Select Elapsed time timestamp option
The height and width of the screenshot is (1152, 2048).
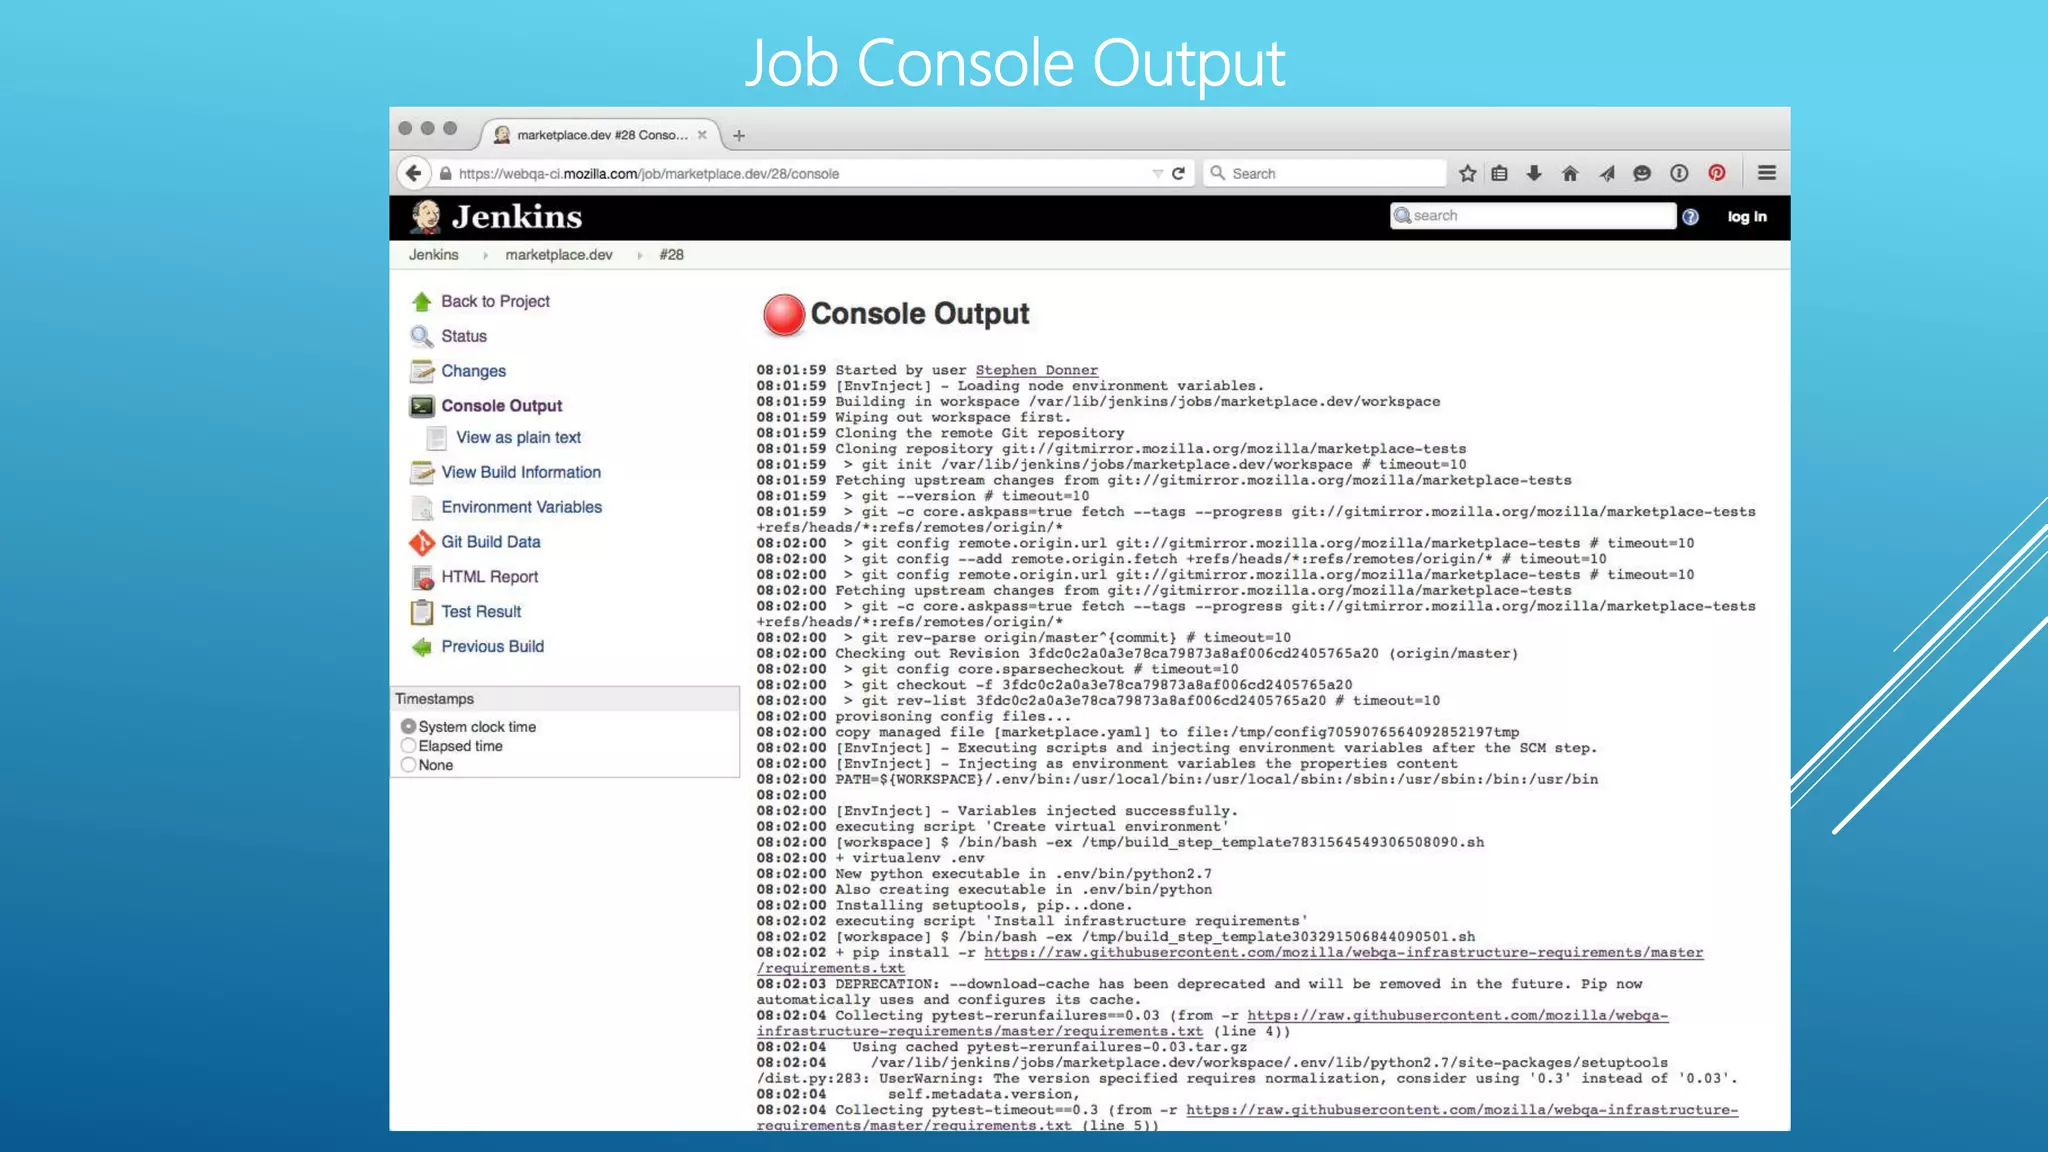tap(408, 746)
